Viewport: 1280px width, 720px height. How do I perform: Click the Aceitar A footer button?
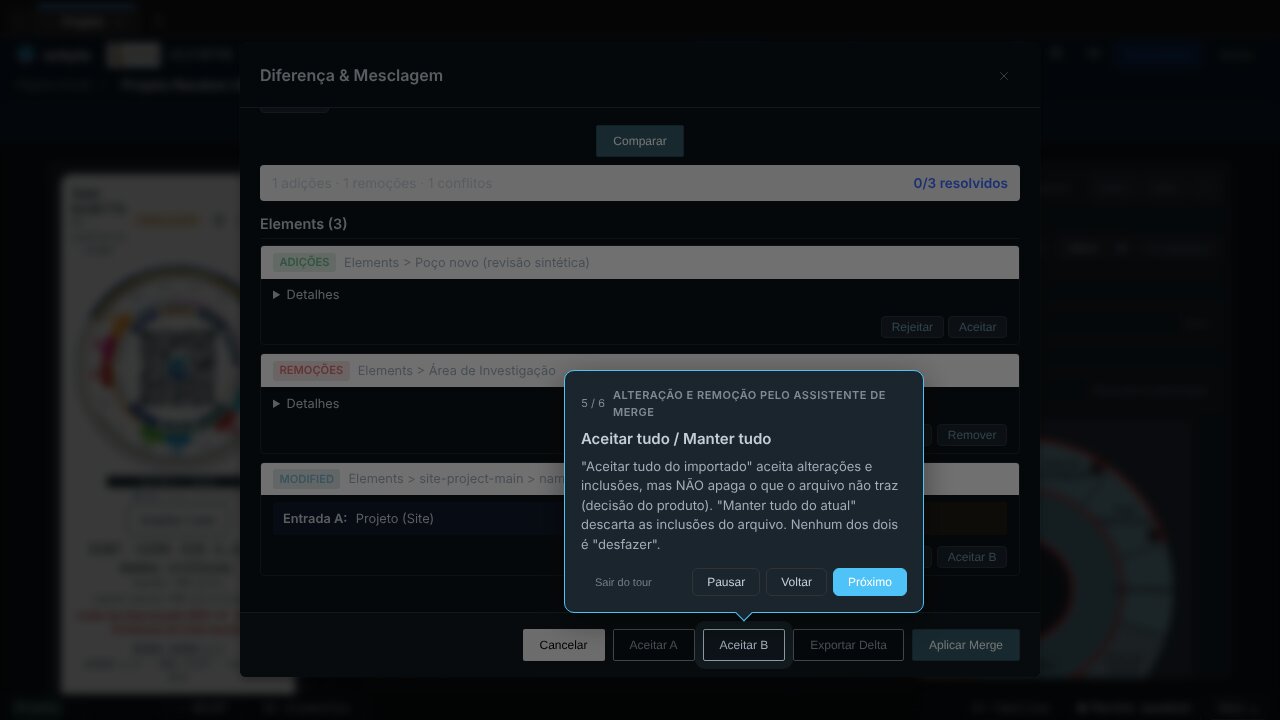coord(653,645)
